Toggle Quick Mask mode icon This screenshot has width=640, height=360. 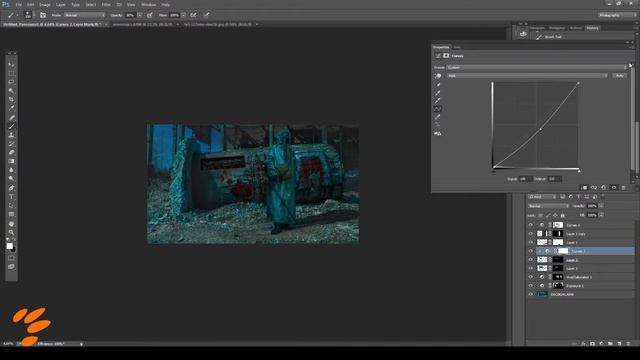(x=11, y=258)
